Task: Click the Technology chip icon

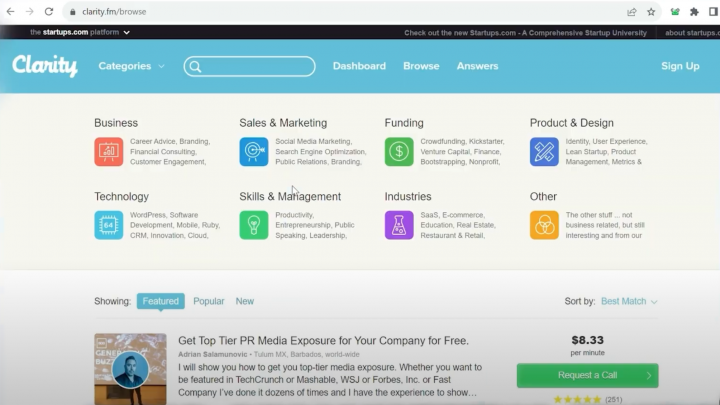Action: (108, 225)
